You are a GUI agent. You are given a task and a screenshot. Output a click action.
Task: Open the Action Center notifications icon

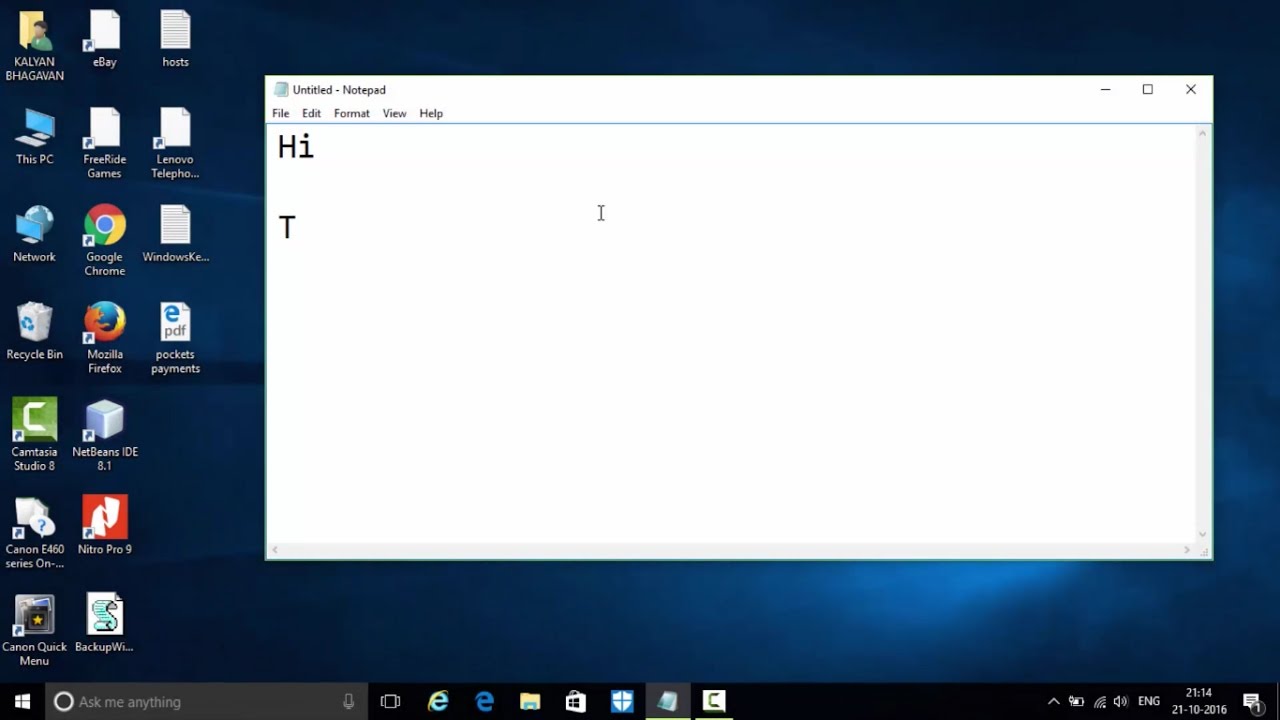[1252, 702]
